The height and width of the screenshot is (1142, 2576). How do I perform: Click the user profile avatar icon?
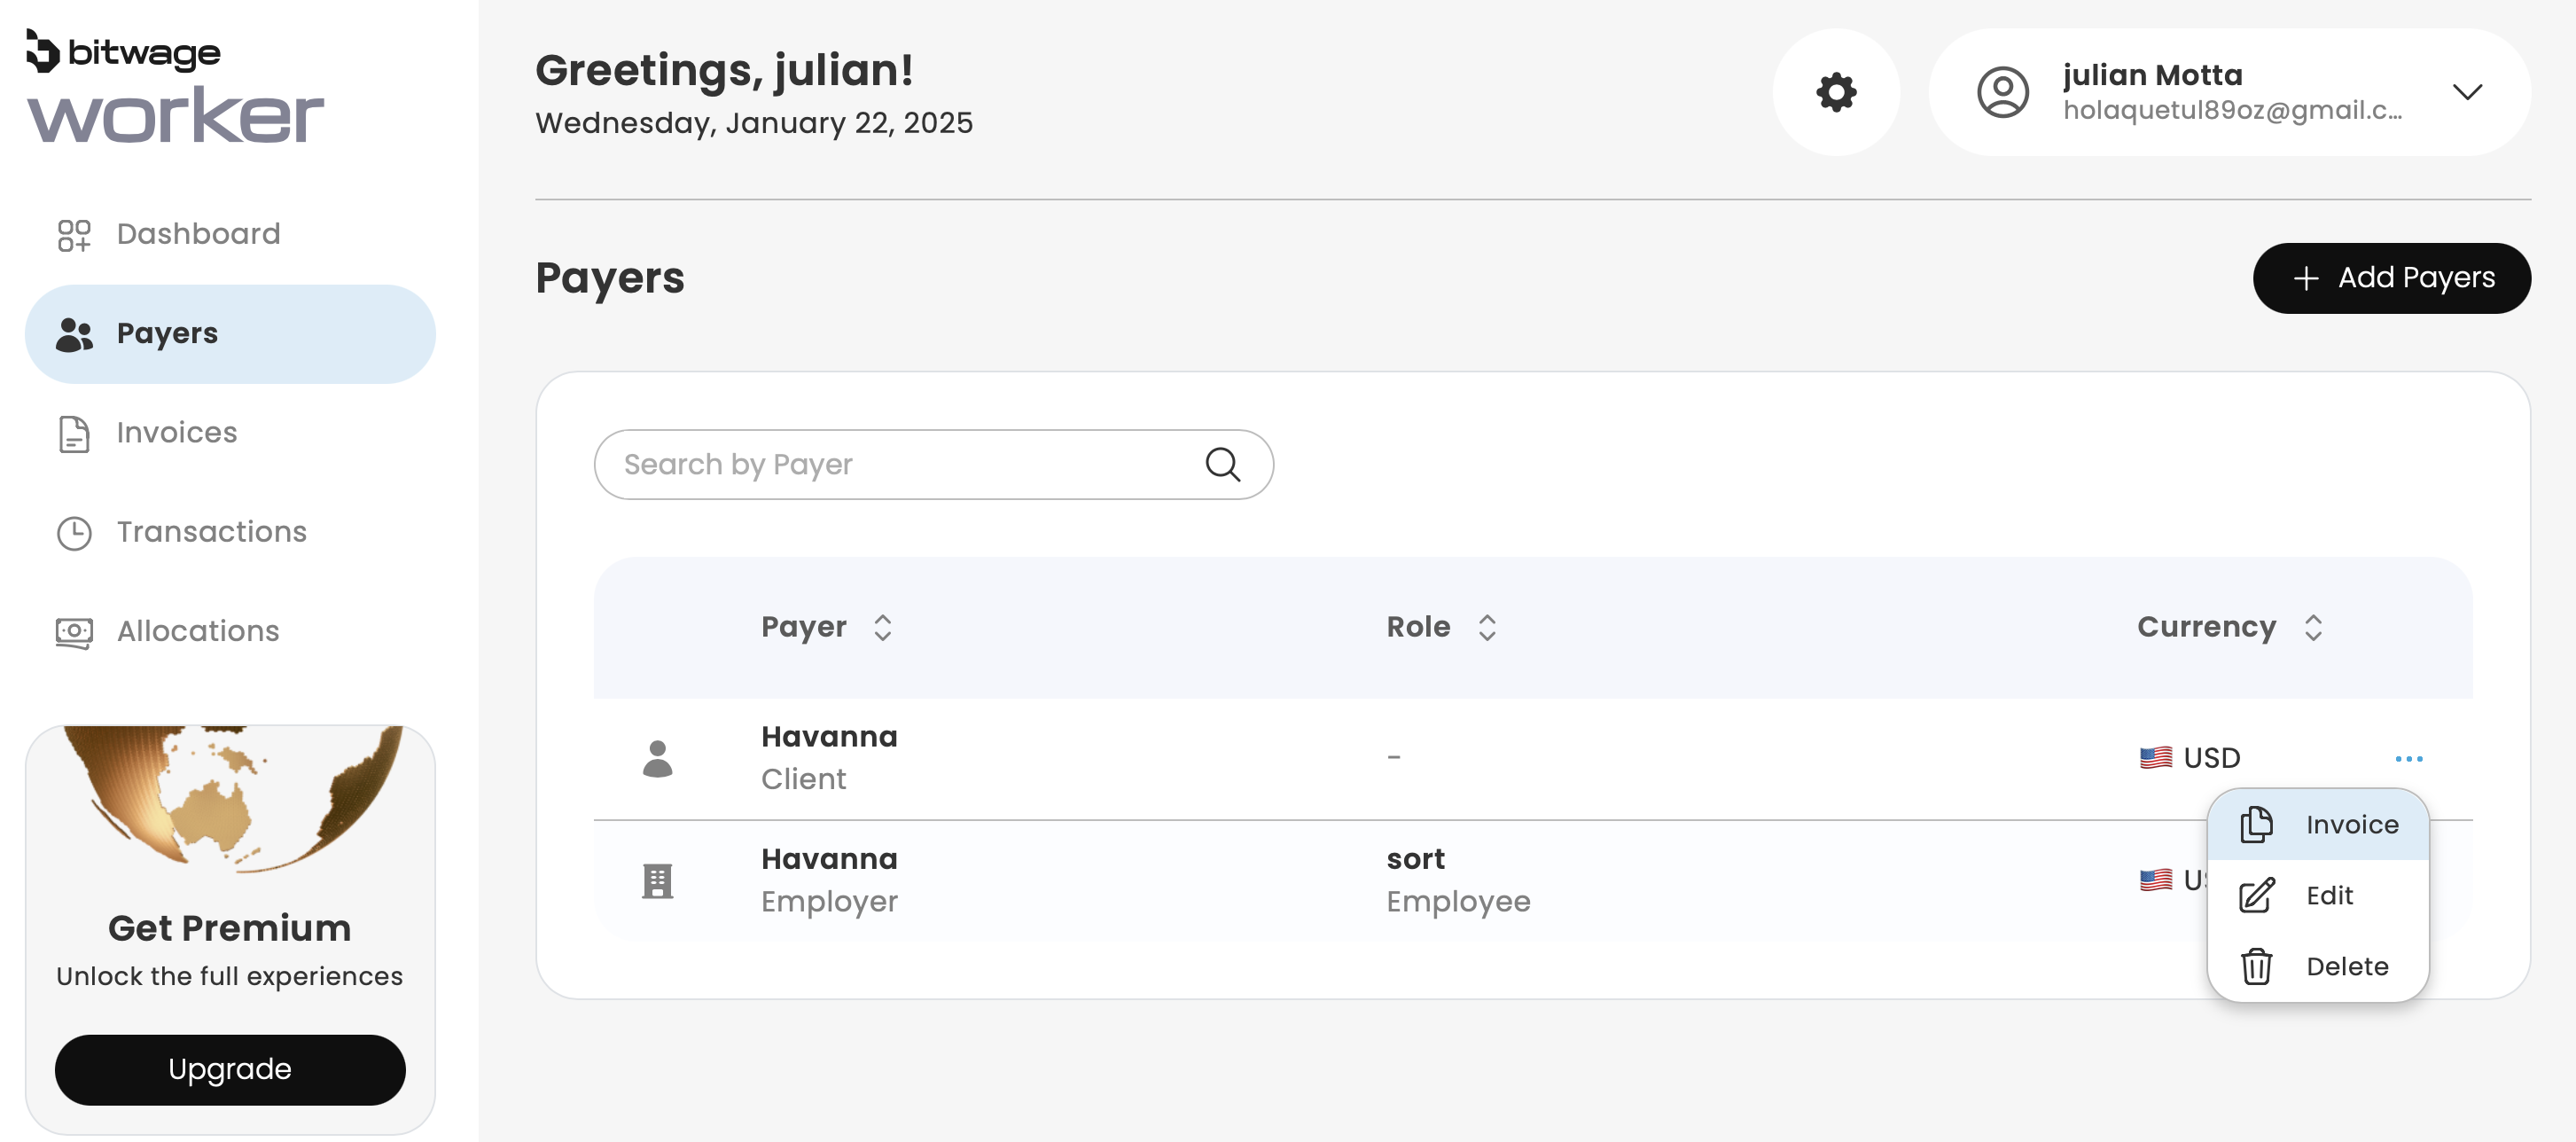(2002, 92)
